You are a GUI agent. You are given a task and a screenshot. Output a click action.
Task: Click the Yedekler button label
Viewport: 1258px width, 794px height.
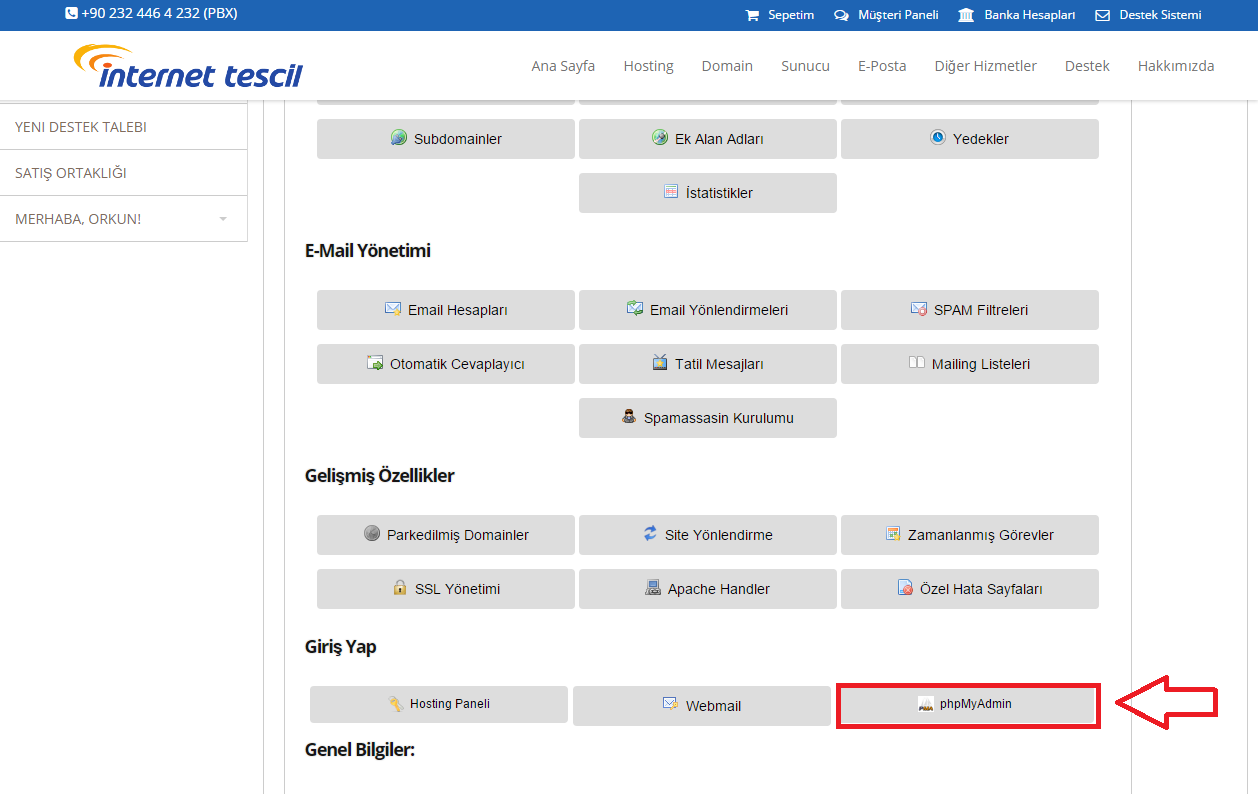(981, 139)
